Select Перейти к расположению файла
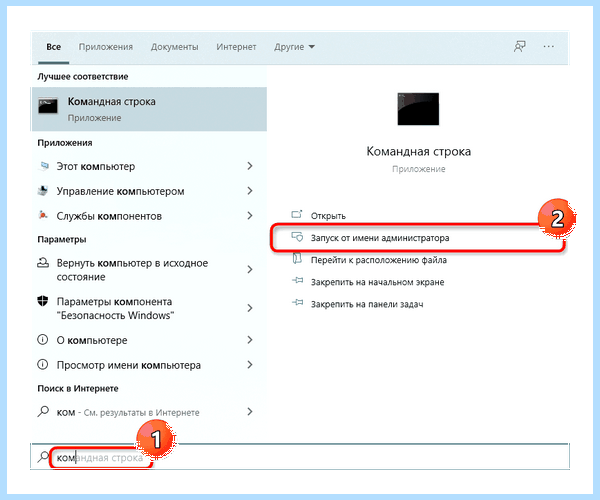 pos(378,260)
